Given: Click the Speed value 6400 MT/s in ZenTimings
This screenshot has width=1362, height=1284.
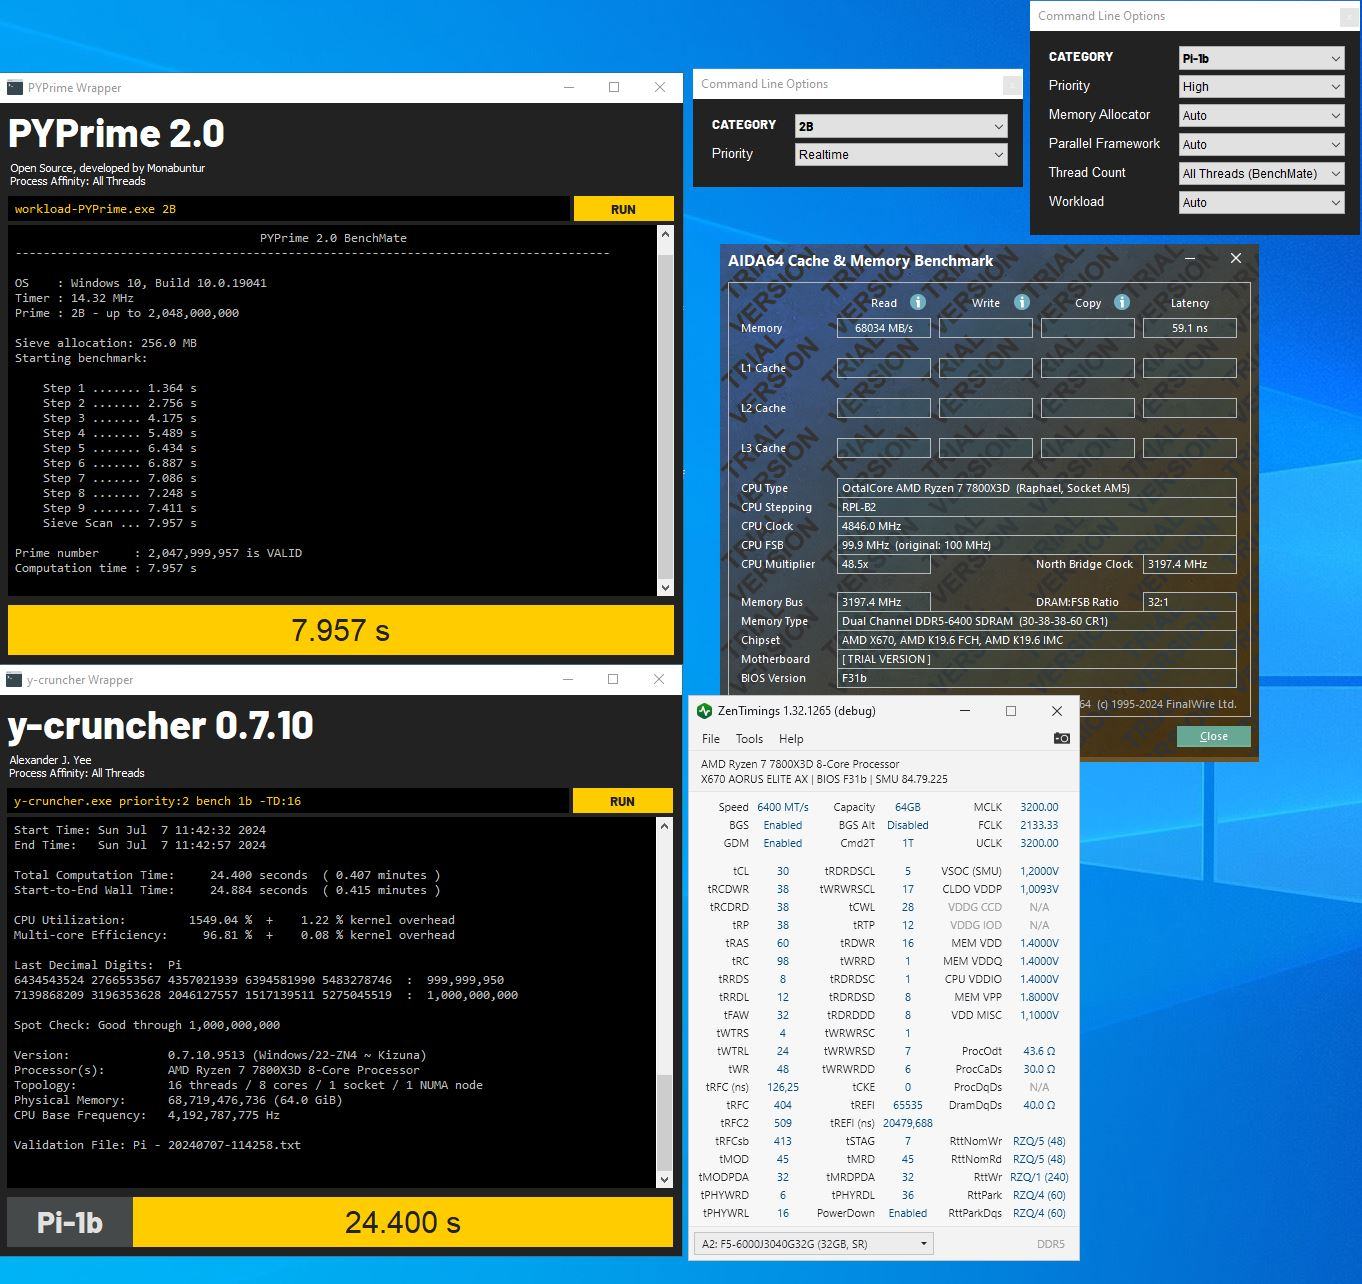Looking at the screenshot, I should (x=783, y=807).
